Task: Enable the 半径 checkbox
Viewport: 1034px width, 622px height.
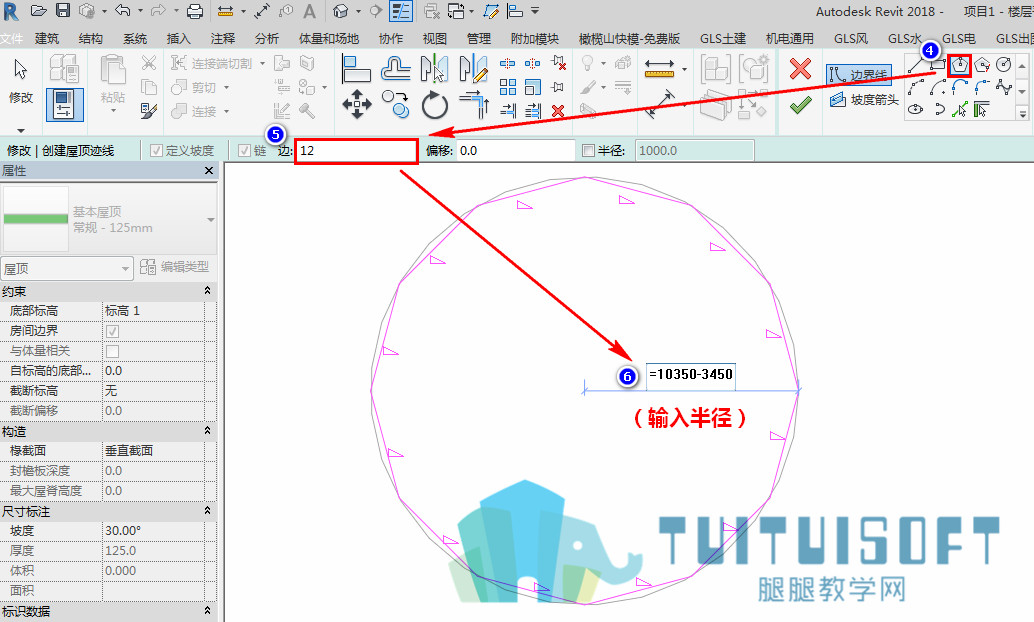Action: pos(589,151)
